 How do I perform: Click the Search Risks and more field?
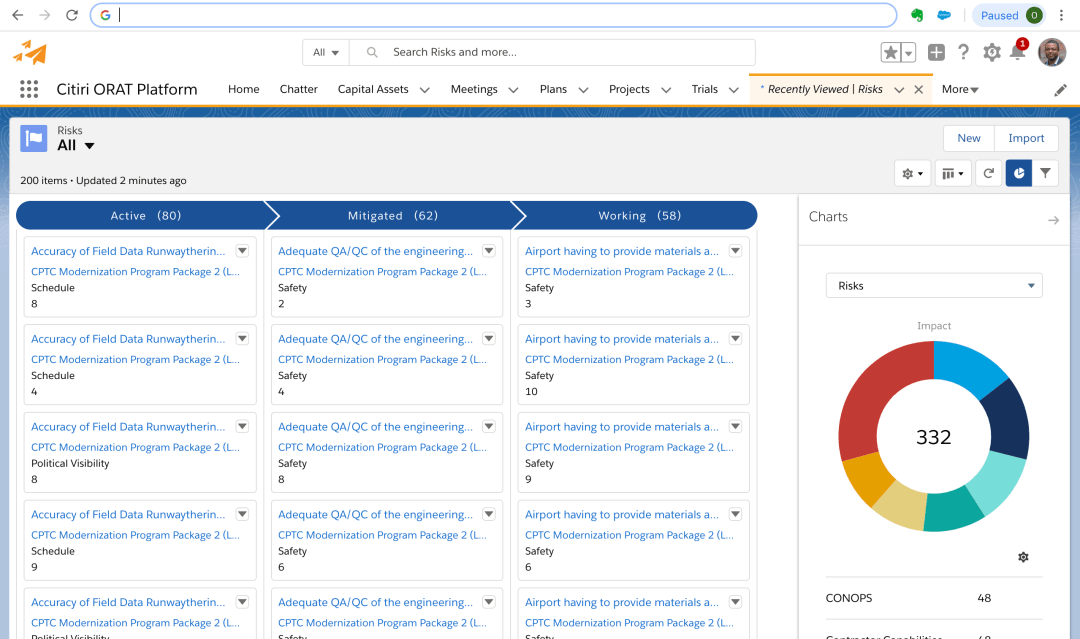pyautogui.click(x=552, y=52)
